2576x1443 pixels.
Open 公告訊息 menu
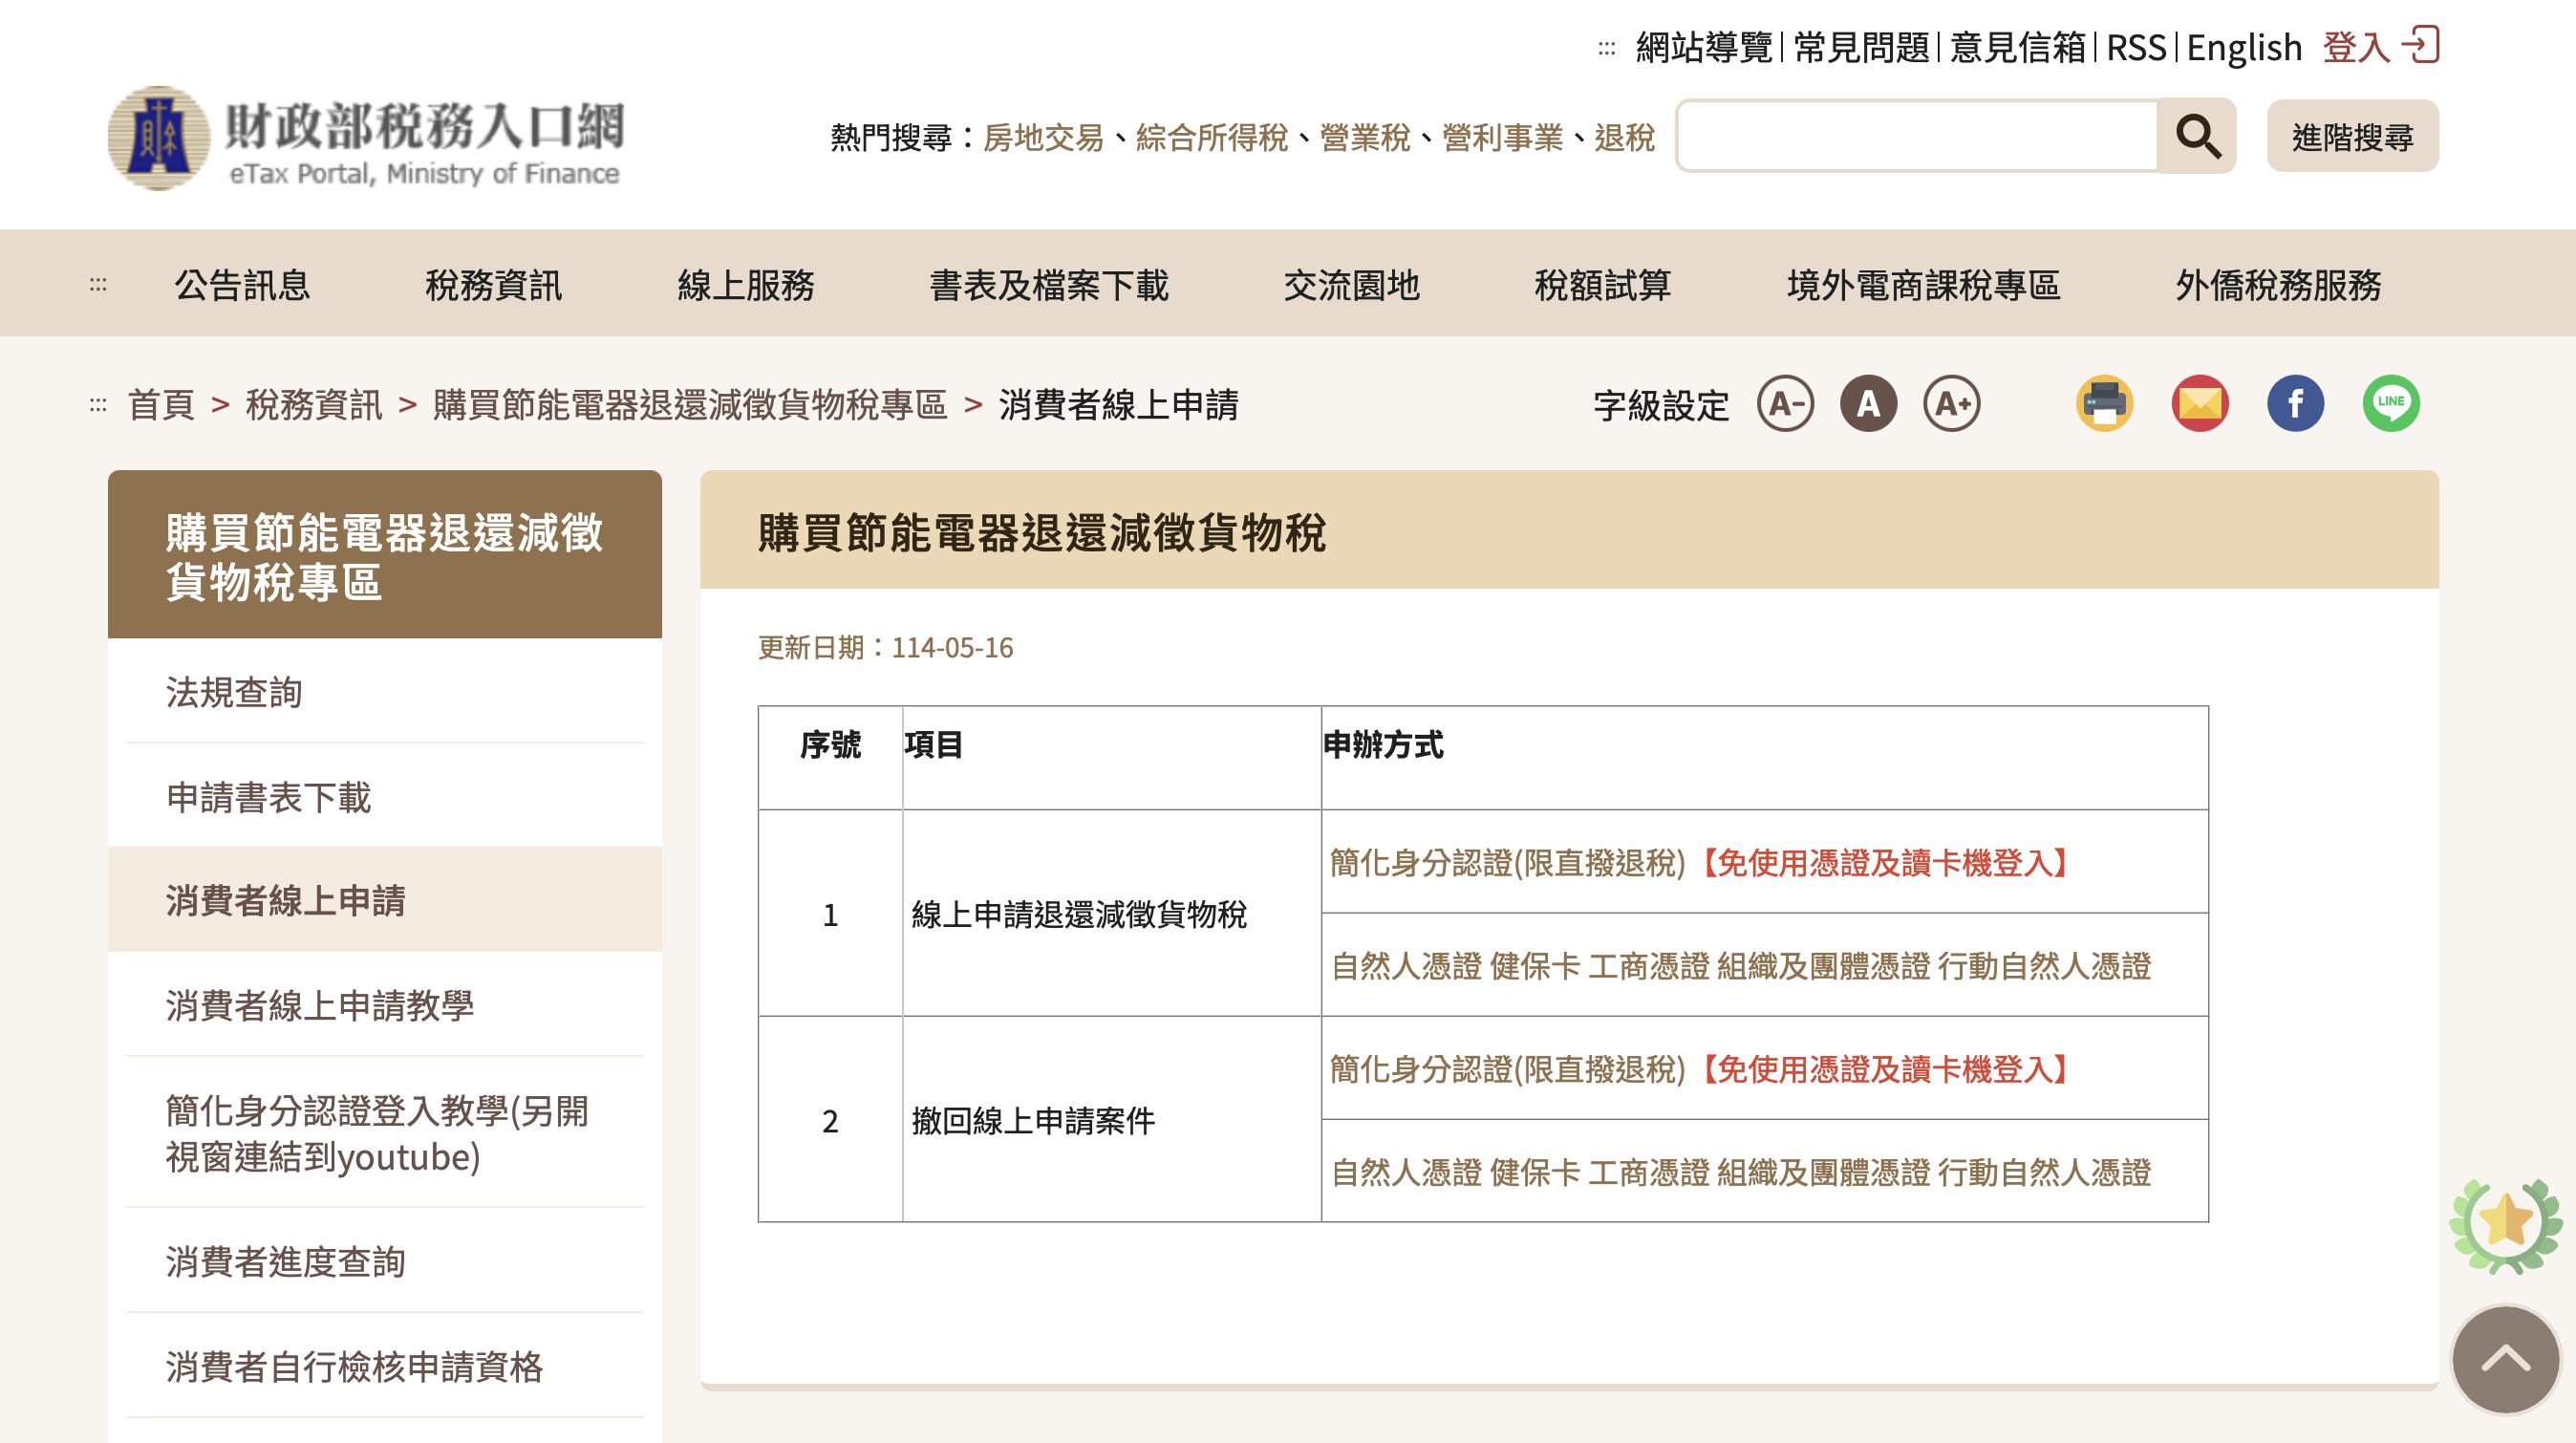(243, 285)
